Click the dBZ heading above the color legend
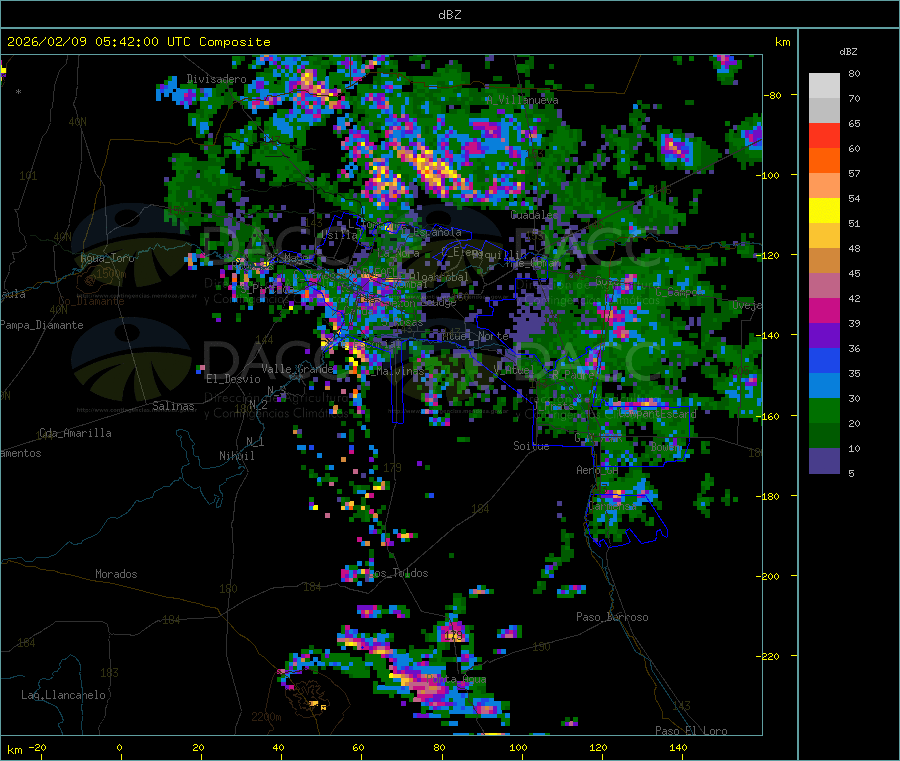Screen dimensions: 900x761 click(848, 52)
